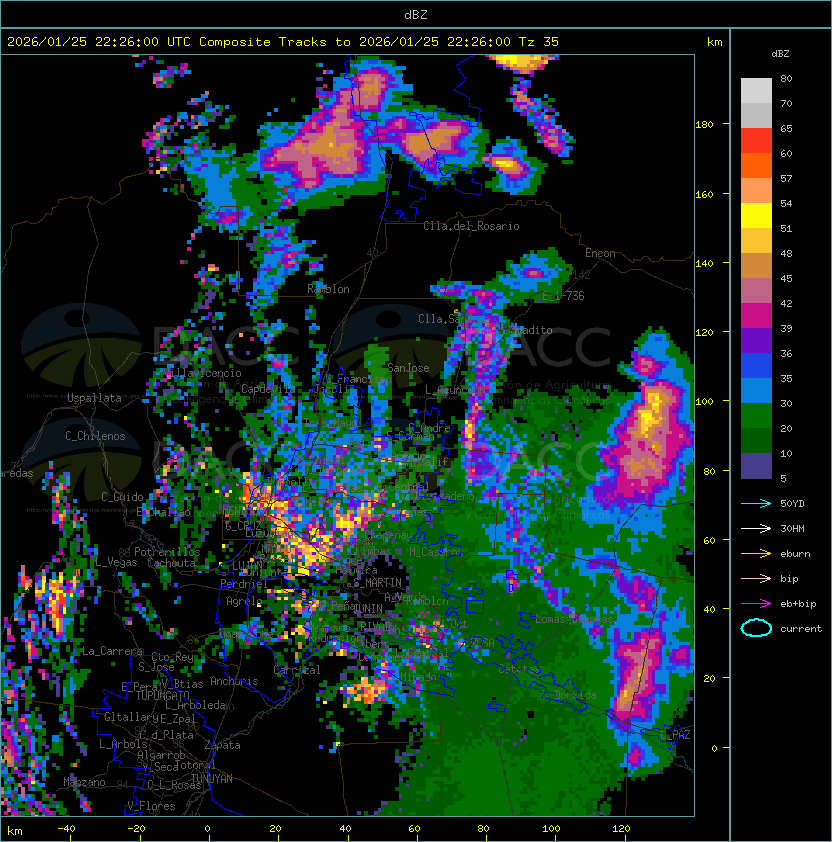Click the 'SanJose' place label
The width and height of the screenshot is (832, 842).
[408, 368]
